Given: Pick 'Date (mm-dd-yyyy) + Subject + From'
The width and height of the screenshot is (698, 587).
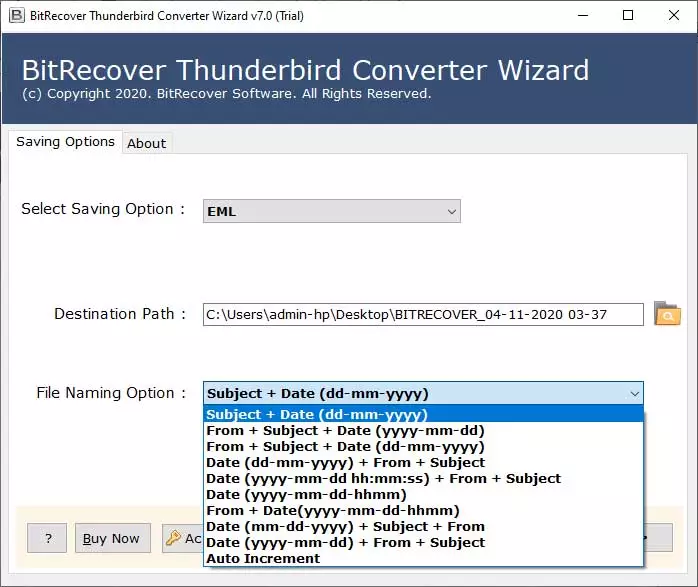Looking at the screenshot, I should point(345,527).
